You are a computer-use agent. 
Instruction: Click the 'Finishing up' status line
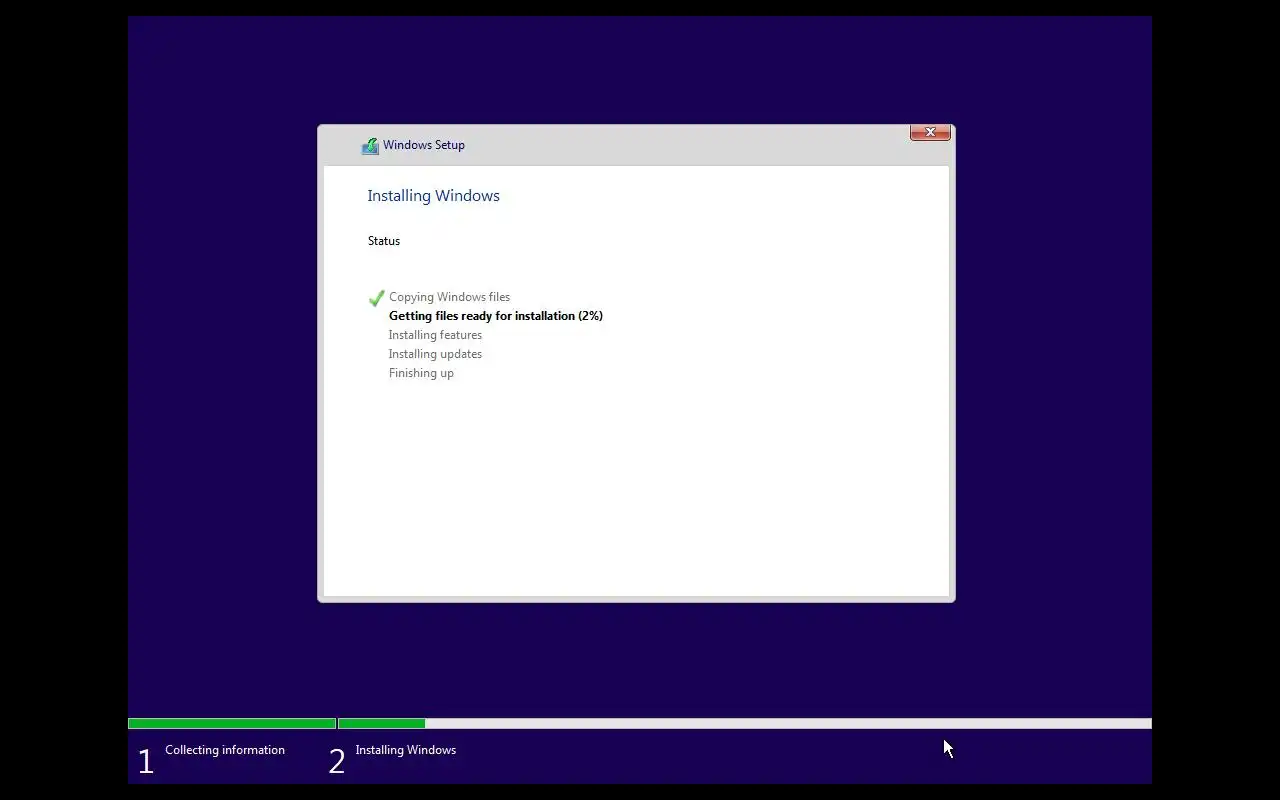pyautogui.click(x=421, y=373)
